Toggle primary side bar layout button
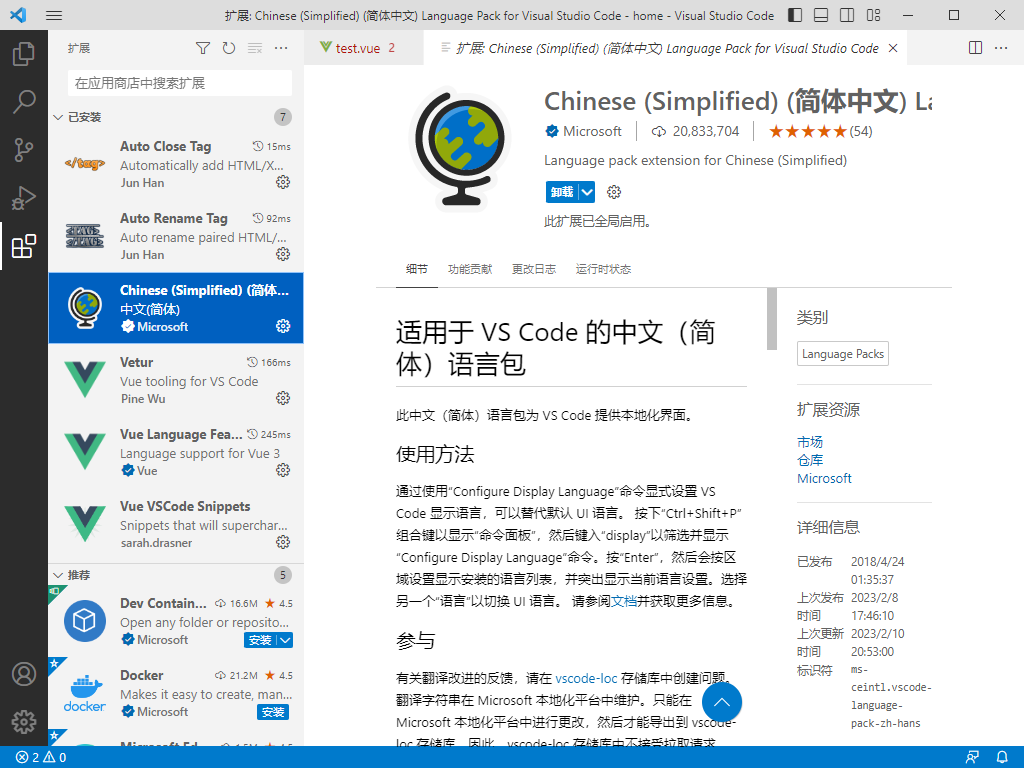The height and width of the screenshot is (768, 1024). (795, 15)
